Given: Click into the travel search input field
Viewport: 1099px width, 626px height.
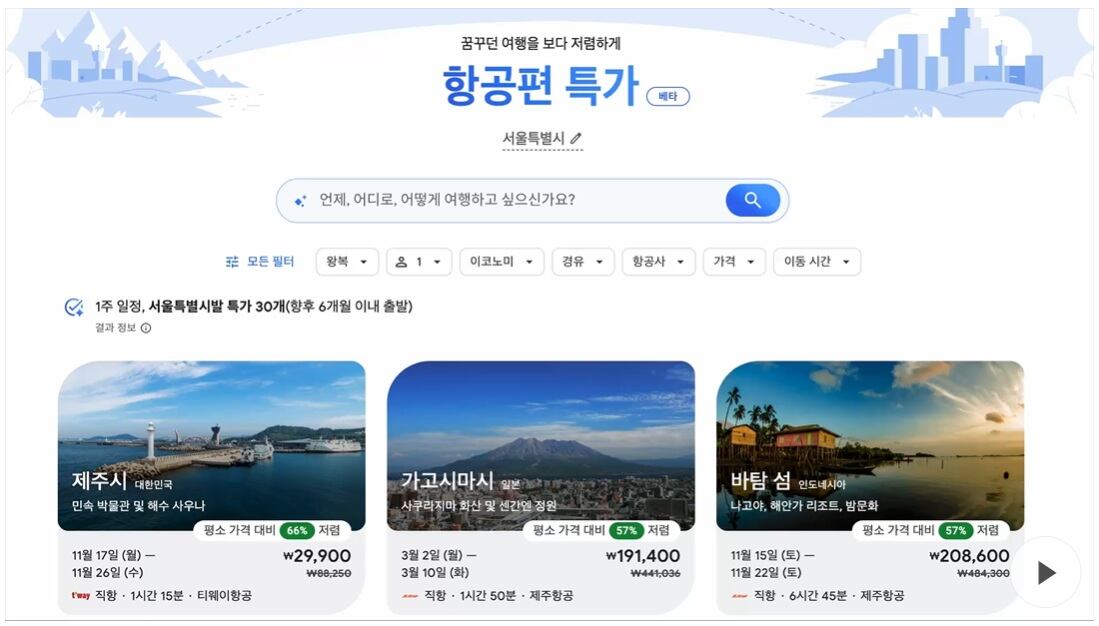Looking at the screenshot, I should pyautogui.click(x=517, y=200).
